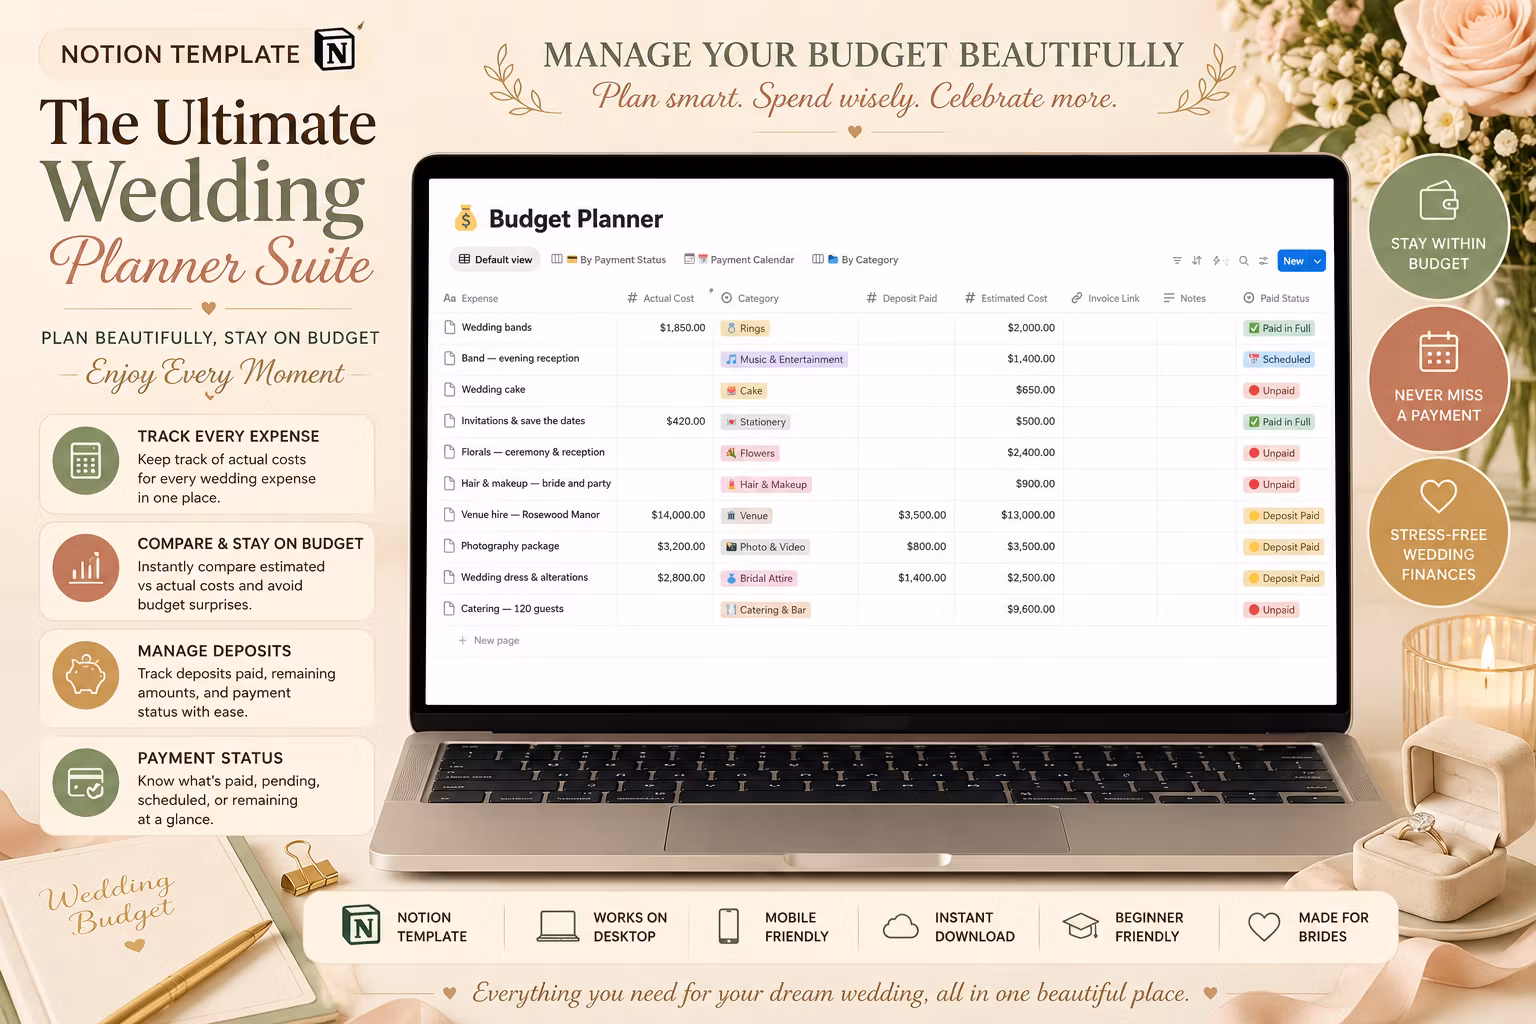Image resolution: width=1536 pixels, height=1024 pixels.
Task: Select the Hair & Makeup category tag
Action: pos(767,484)
